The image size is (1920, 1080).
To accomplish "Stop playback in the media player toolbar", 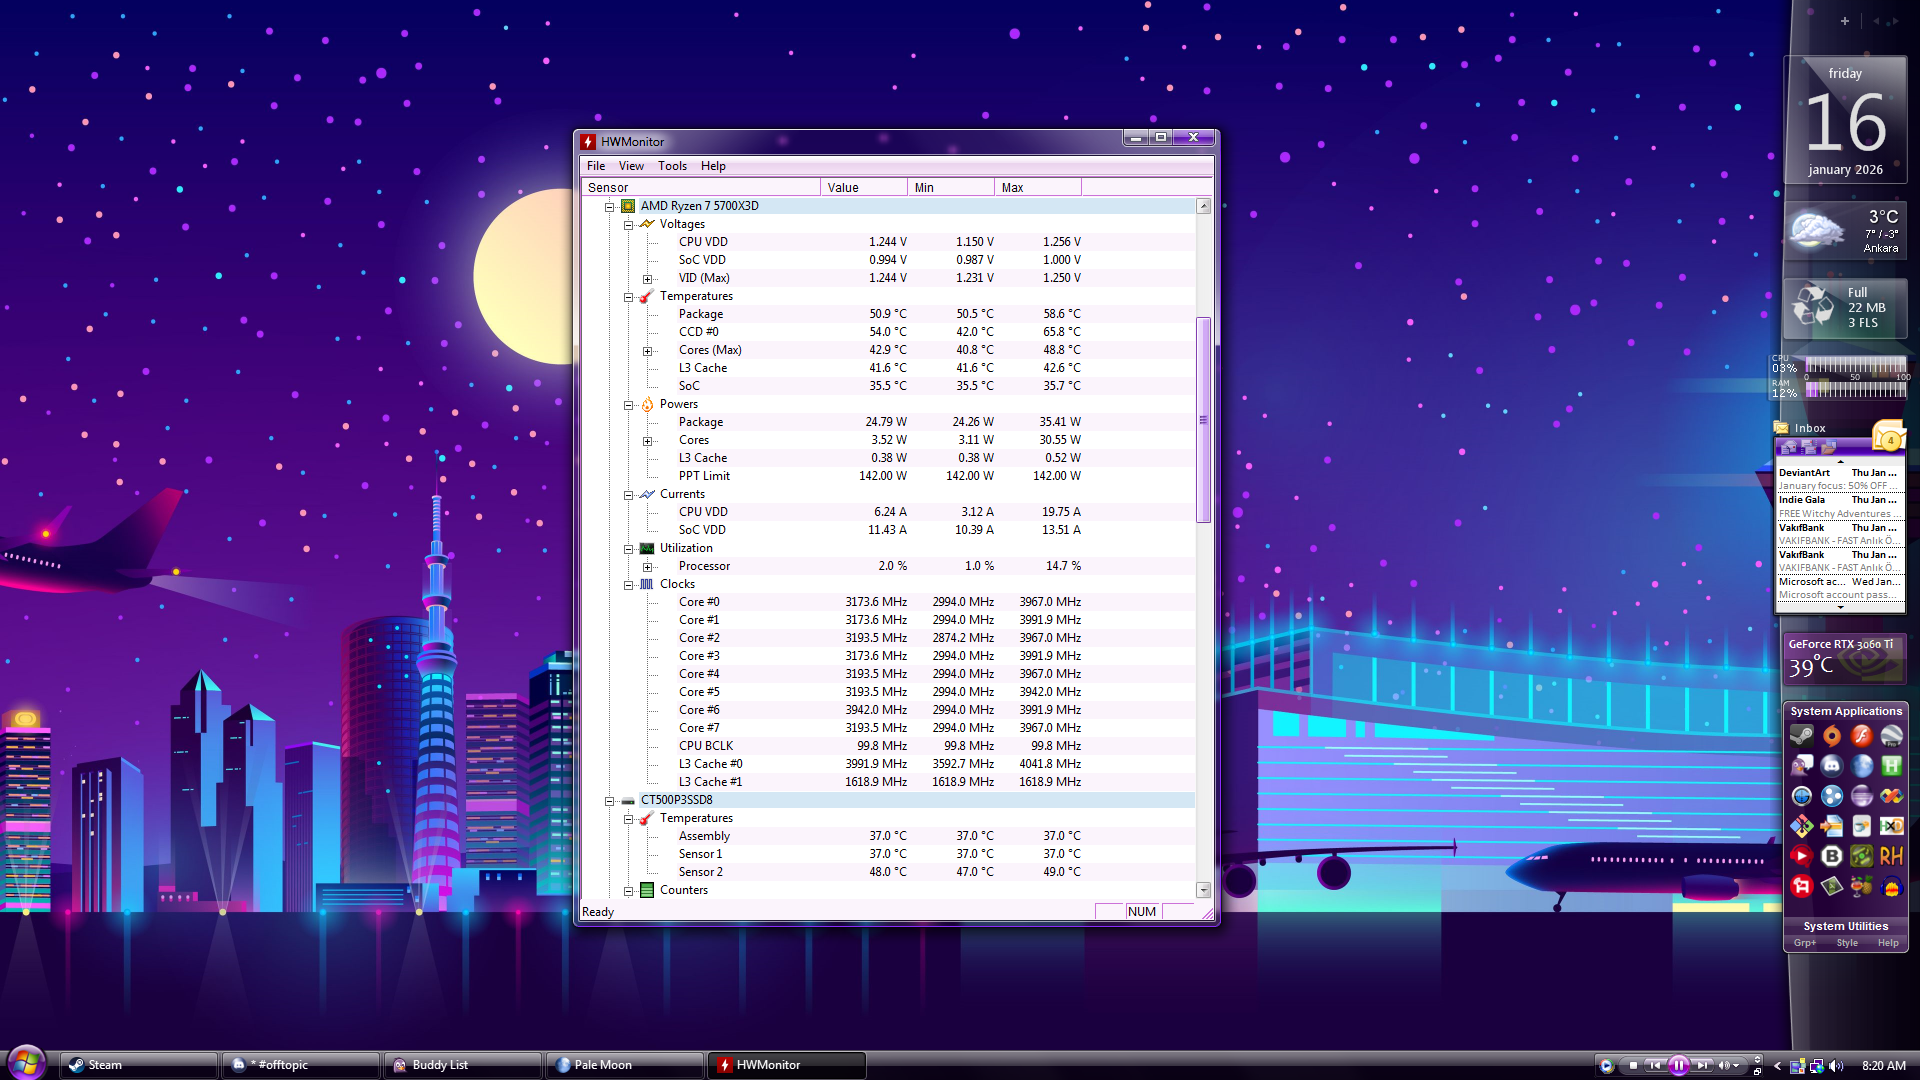I will tap(1633, 1066).
